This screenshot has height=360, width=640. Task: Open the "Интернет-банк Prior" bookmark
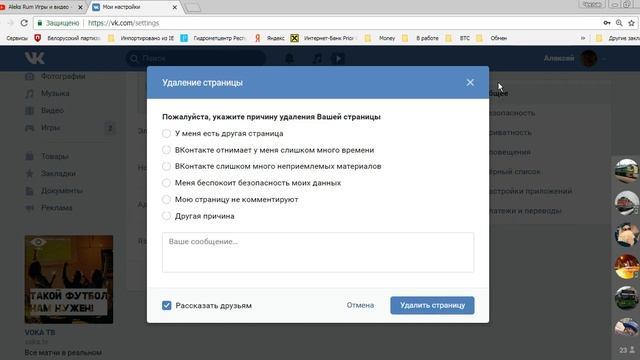(x=323, y=38)
